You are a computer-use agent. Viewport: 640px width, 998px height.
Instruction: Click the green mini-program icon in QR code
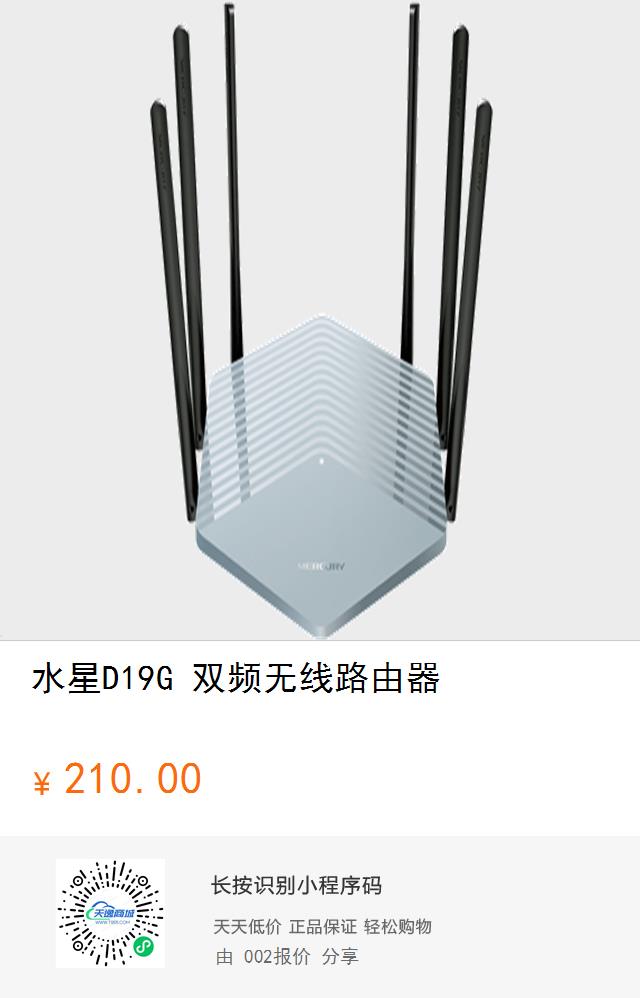click(x=144, y=947)
